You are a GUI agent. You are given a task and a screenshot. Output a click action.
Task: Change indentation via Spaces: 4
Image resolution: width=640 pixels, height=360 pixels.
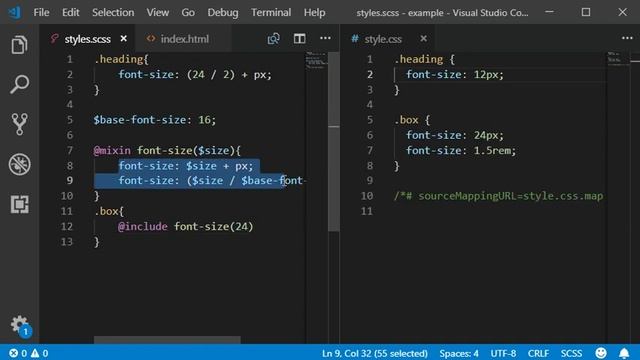click(x=459, y=353)
